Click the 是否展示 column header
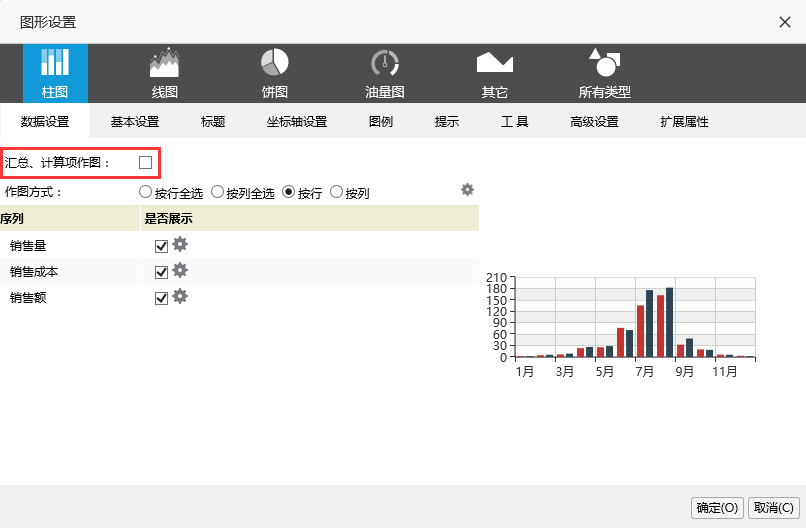Image resolution: width=806 pixels, height=528 pixels. pyautogui.click(x=168, y=219)
